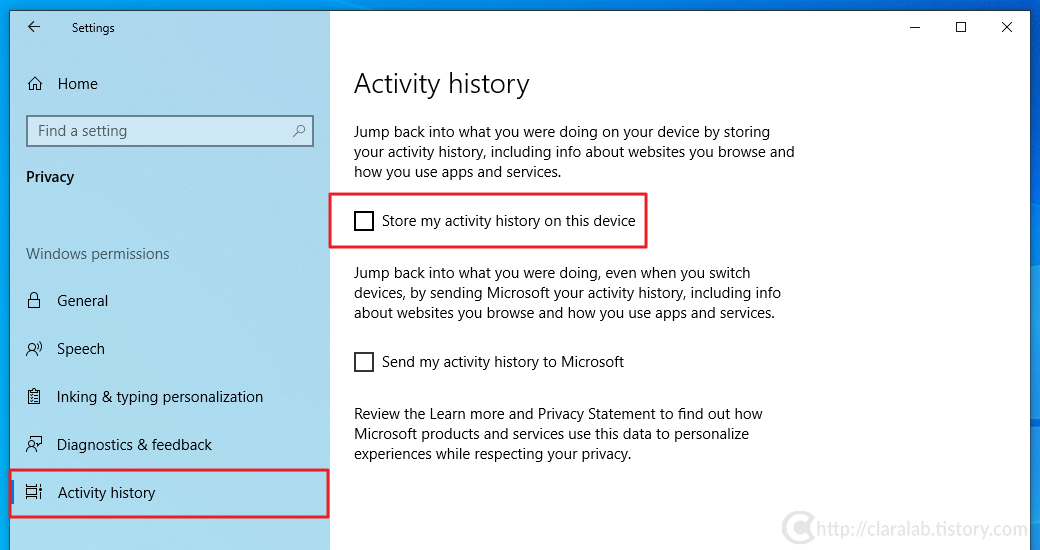
Task: Click the speech icon beside Speech
Action: [34, 349]
